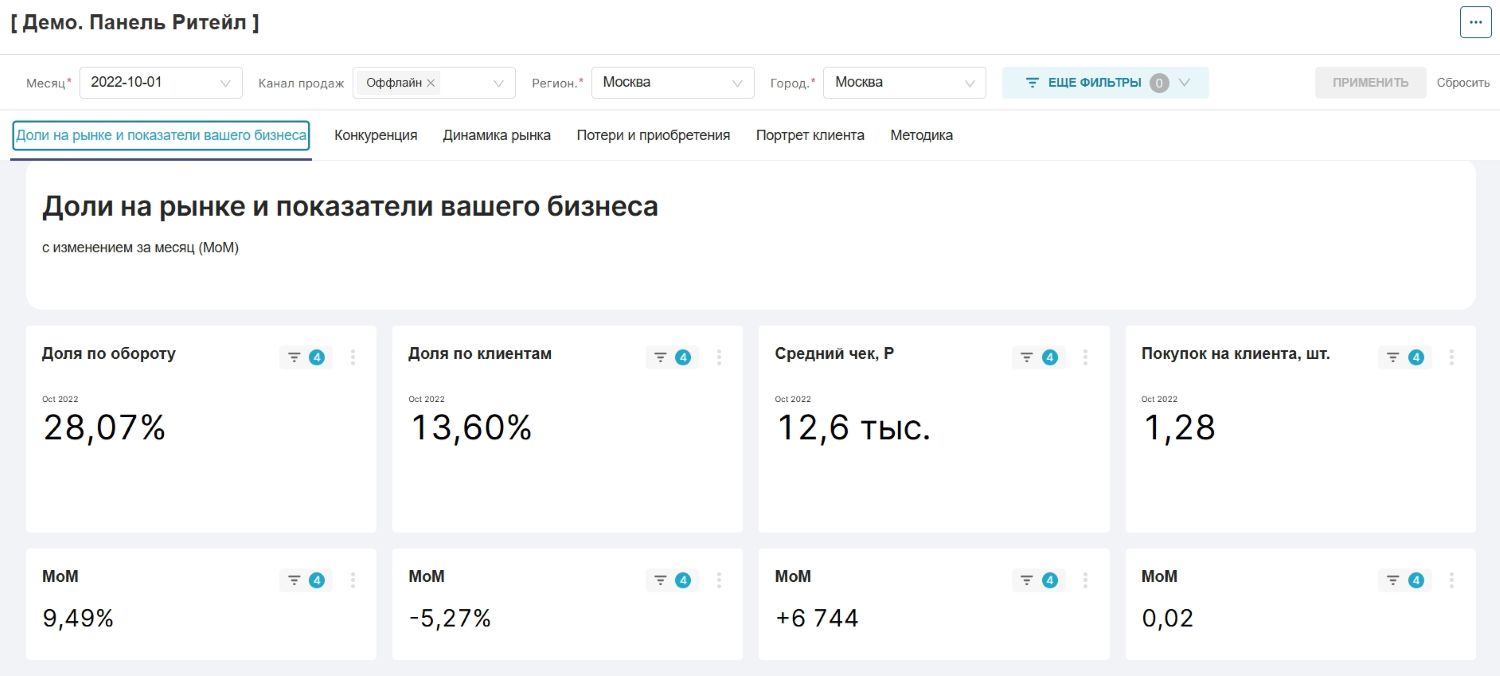The height and width of the screenshot is (676, 1500).
Task: Open the Динамика рынка tab
Action: pyautogui.click(x=496, y=135)
